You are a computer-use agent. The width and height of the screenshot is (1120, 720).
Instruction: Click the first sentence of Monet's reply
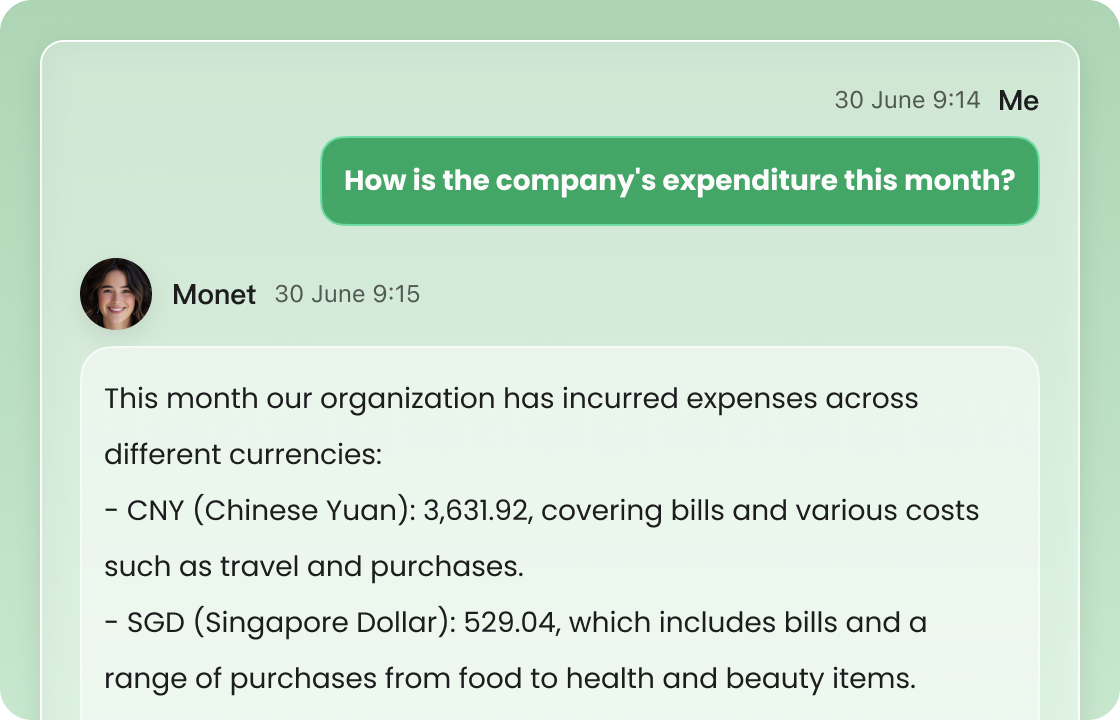click(510, 398)
